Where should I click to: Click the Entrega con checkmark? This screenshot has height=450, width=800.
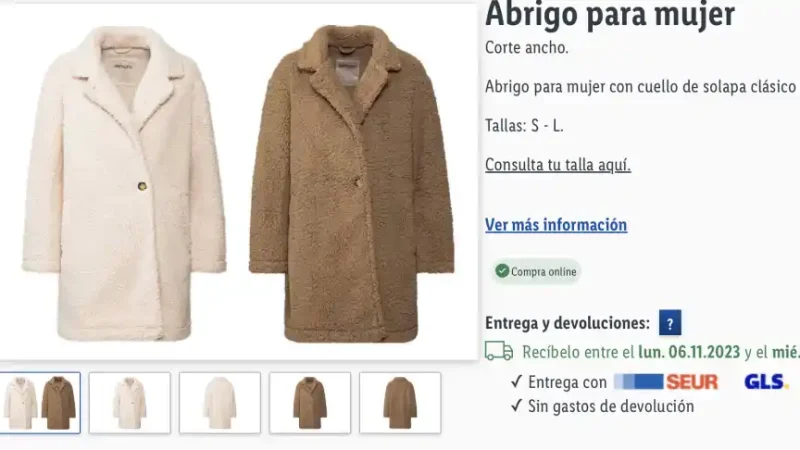pyautogui.click(x=516, y=382)
